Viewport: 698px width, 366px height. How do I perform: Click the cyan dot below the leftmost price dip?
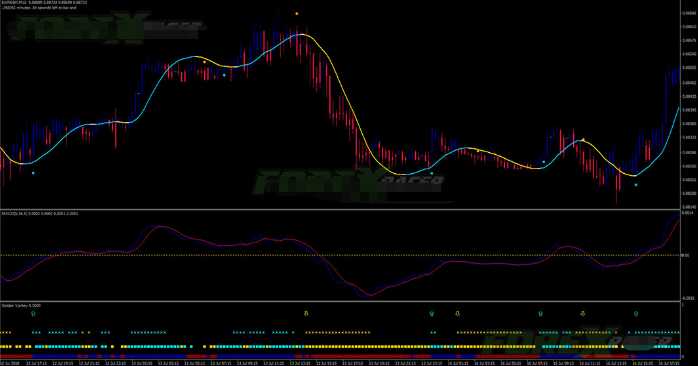coord(33,173)
